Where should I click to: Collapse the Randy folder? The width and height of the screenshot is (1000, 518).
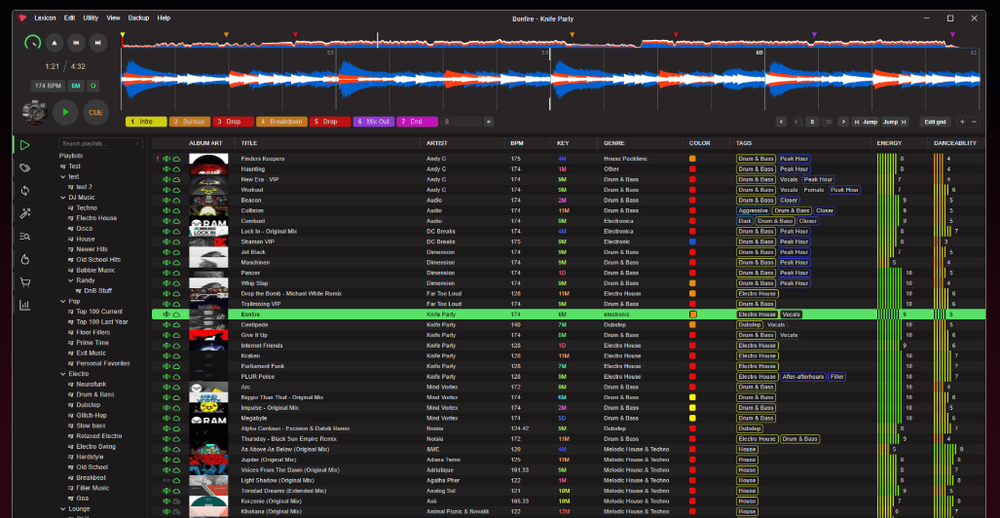71,280
